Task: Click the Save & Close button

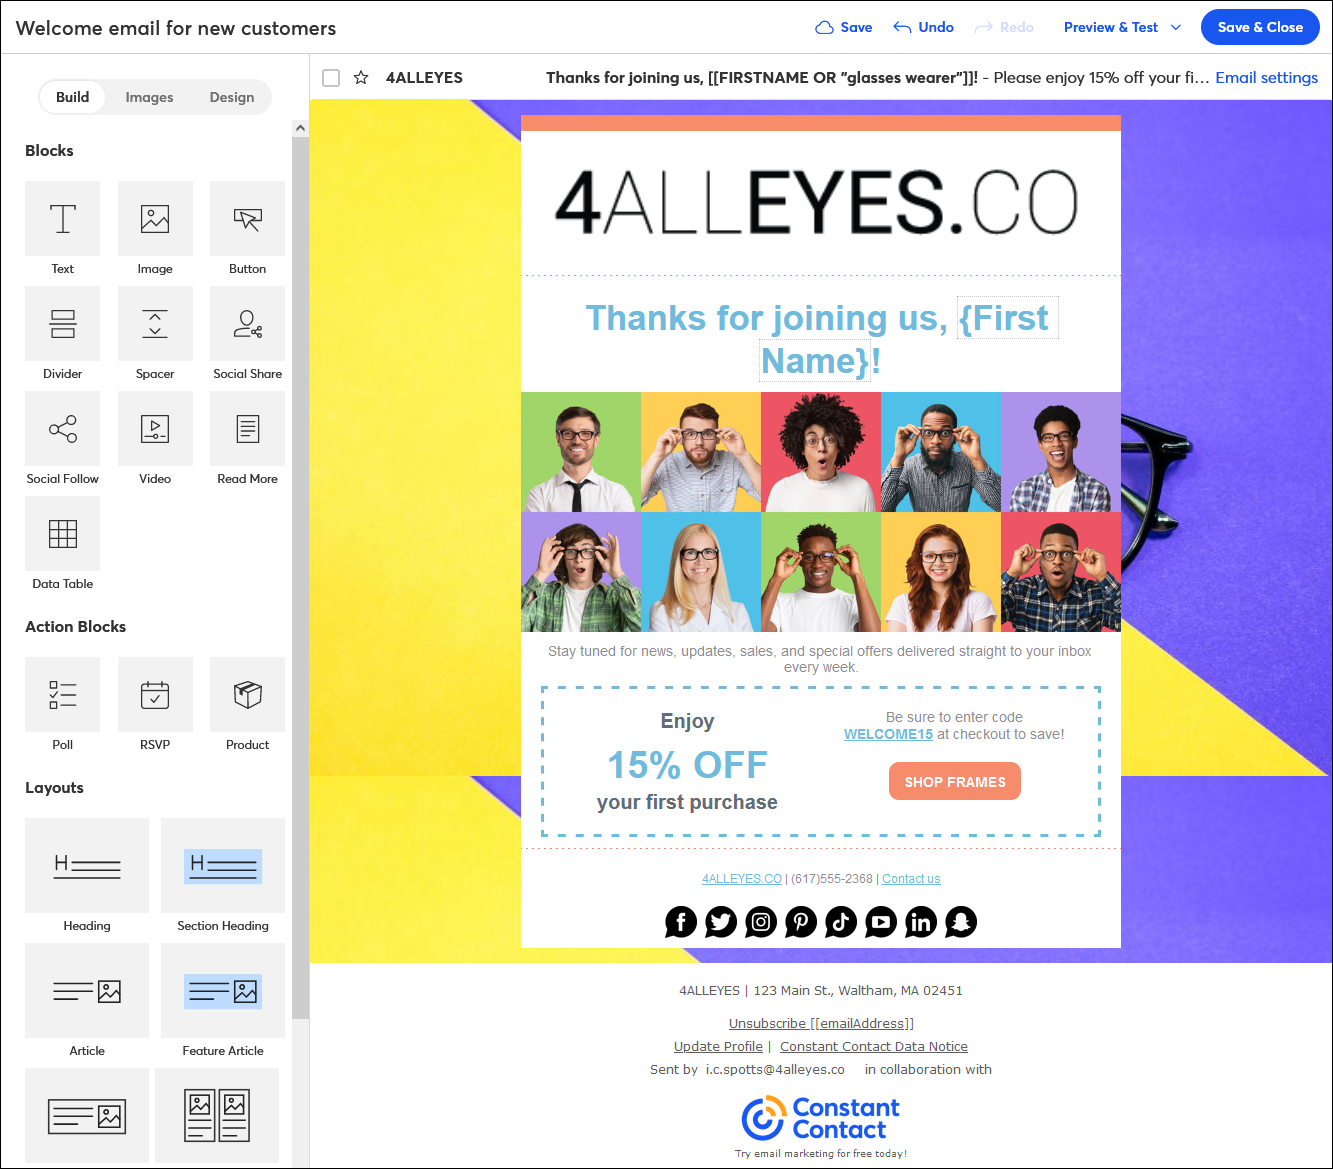Action: (x=1260, y=27)
